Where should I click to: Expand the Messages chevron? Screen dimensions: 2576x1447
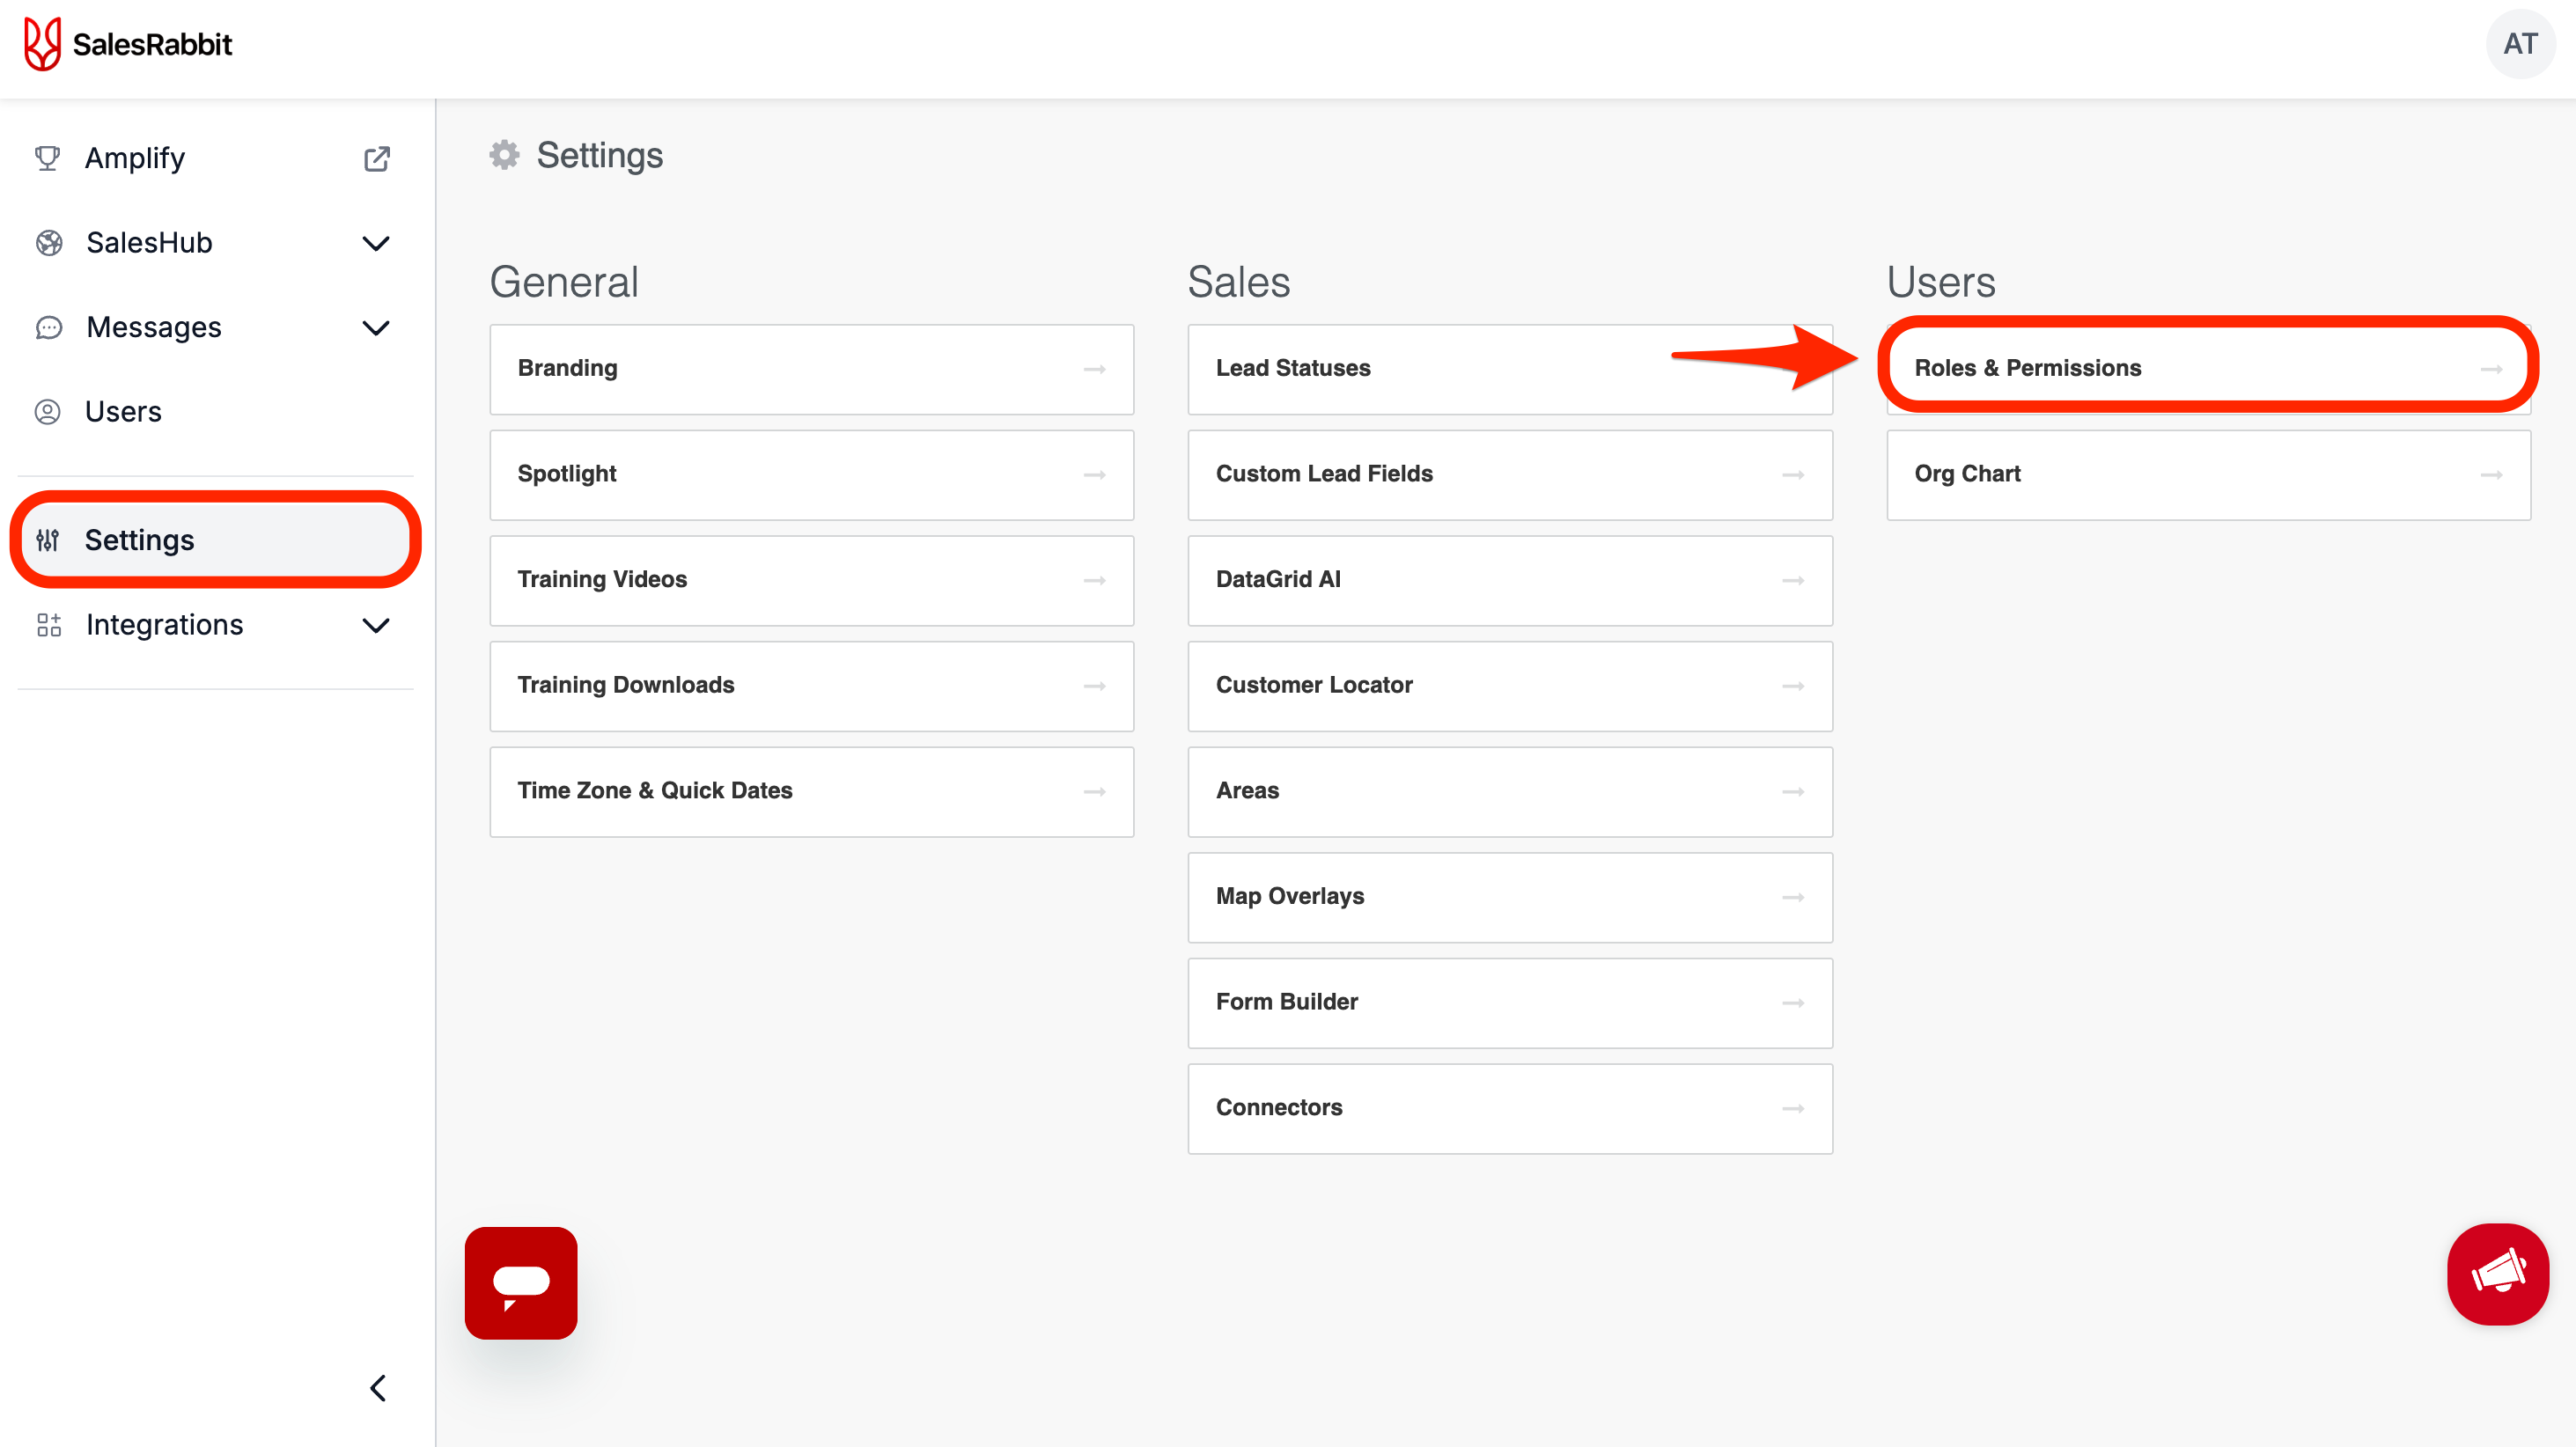tap(375, 328)
